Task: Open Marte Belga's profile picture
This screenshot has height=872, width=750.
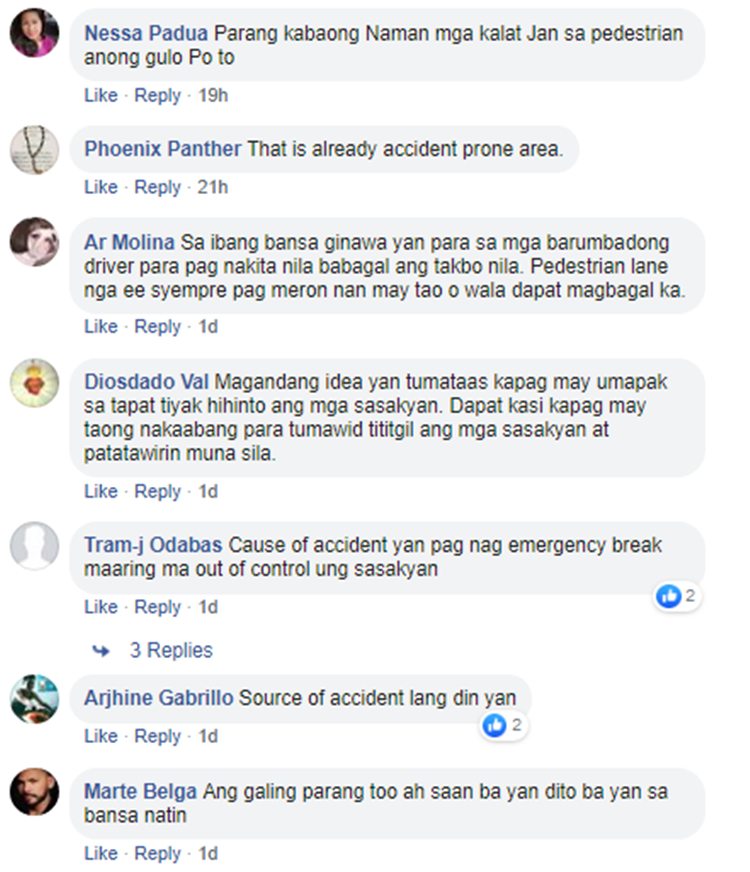Action: coord(34,792)
